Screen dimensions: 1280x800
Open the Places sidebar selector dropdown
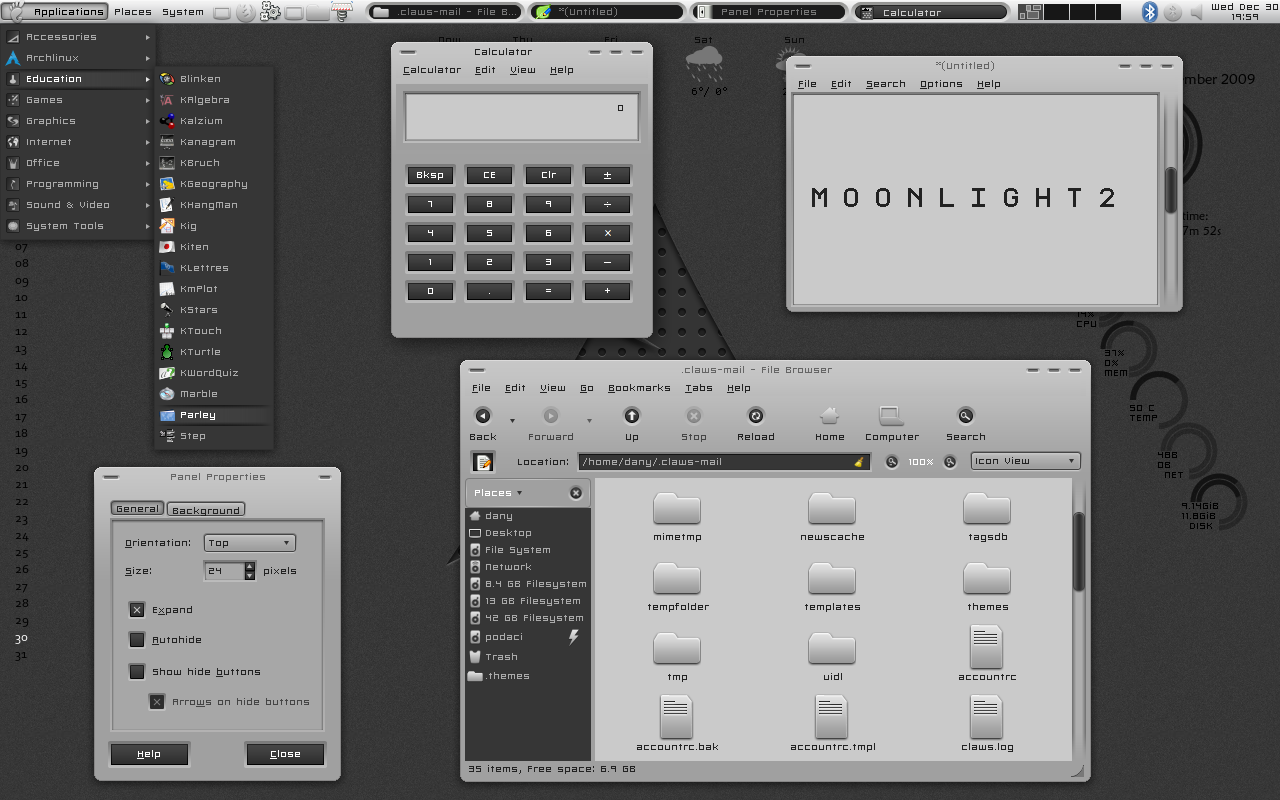(498, 493)
